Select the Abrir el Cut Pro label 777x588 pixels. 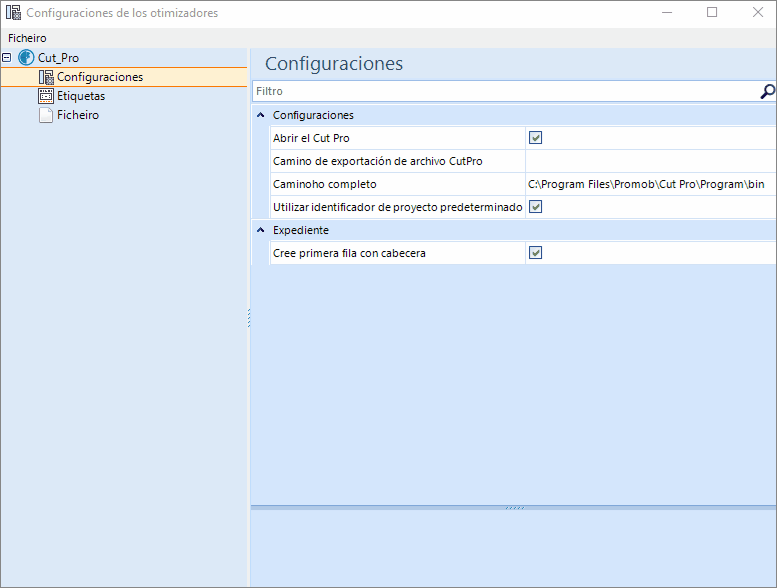click(x=311, y=138)
